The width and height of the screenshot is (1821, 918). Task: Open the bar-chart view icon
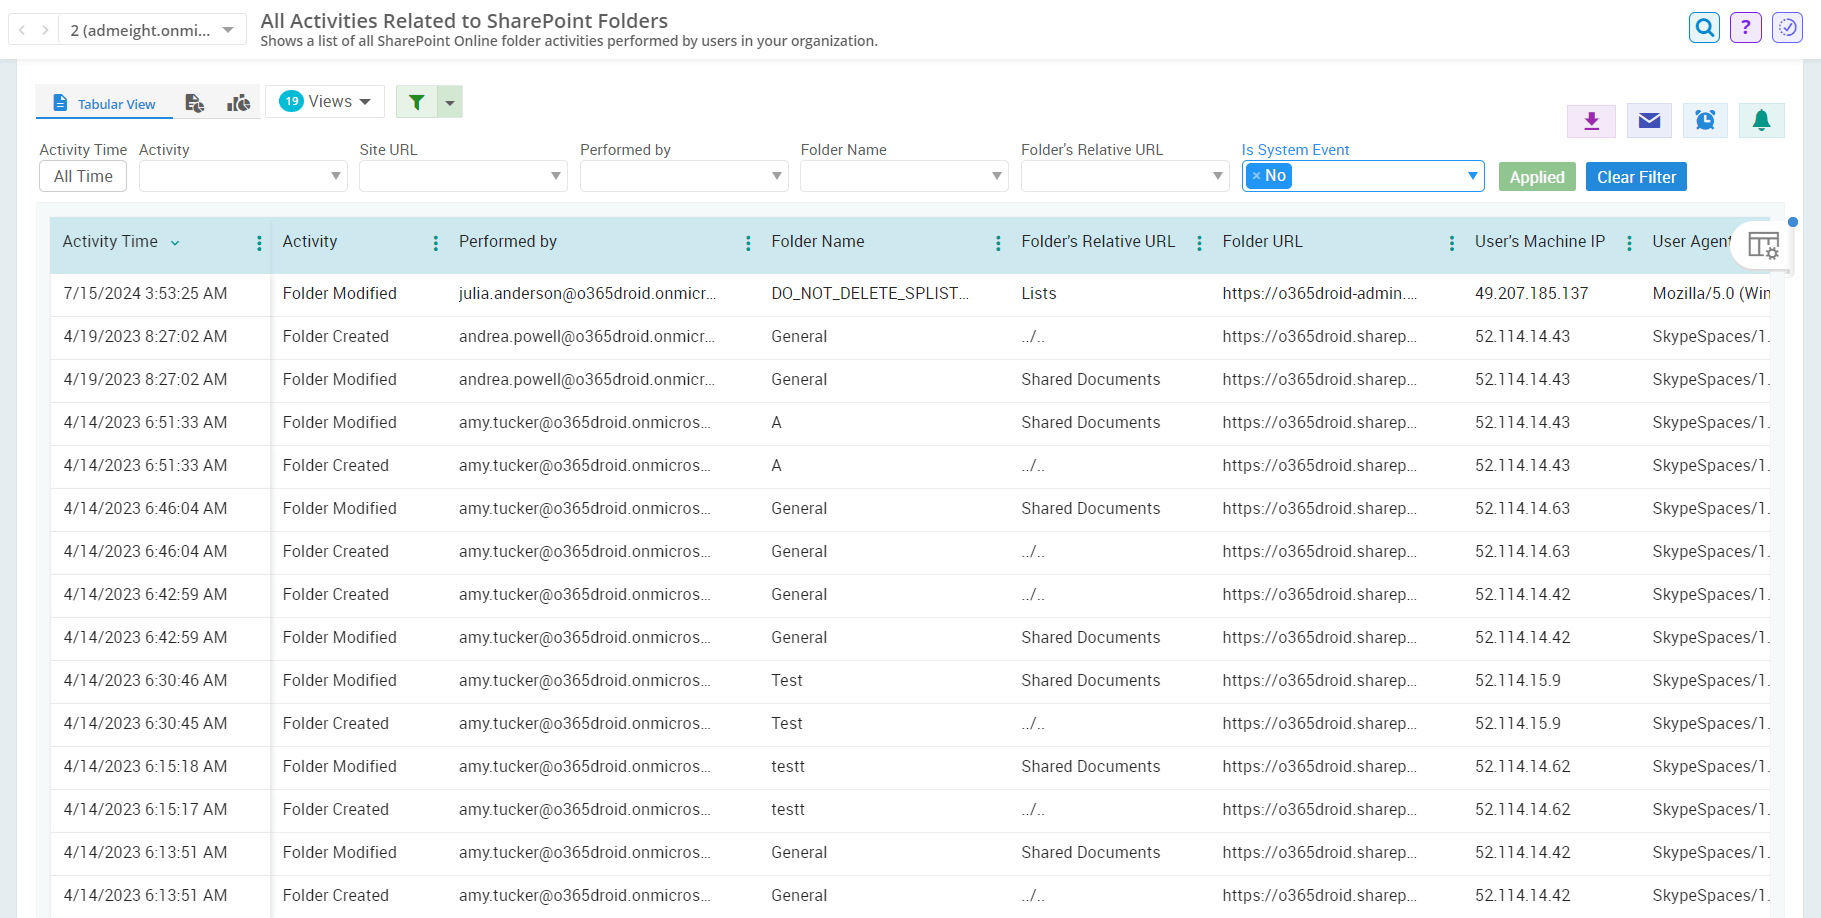pyautogui.click(x=238, y=103)
